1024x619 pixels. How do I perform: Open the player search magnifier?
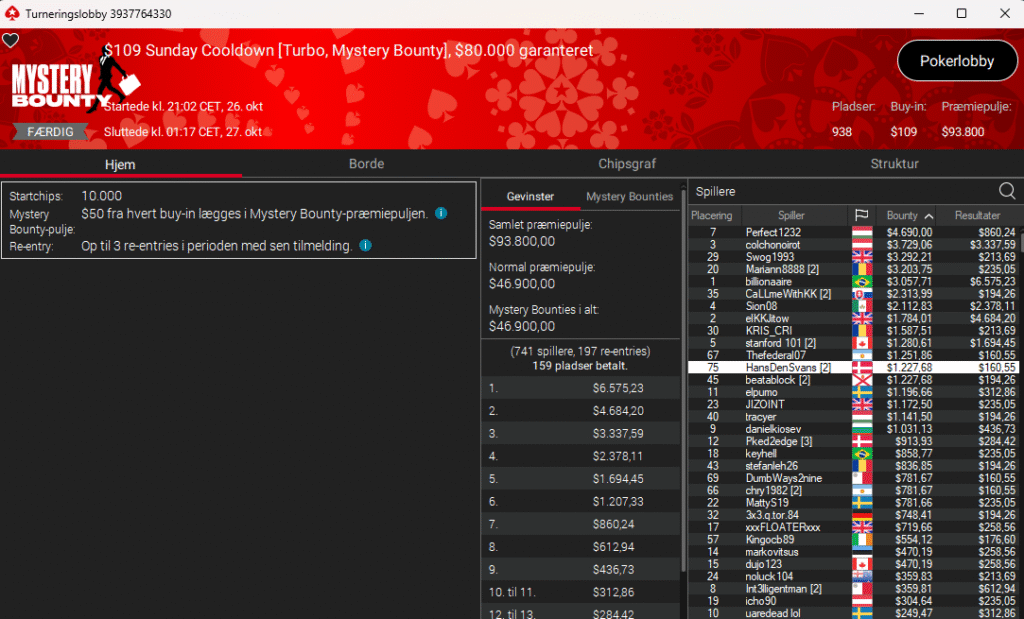point(1007,191)
